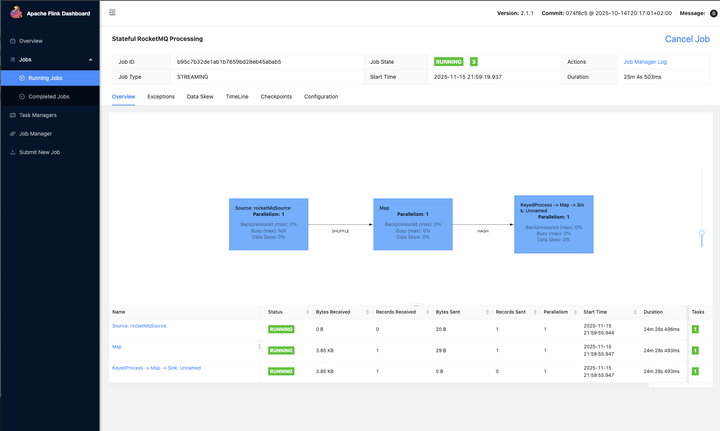
Task: Click the 29 B Bytes Sent cell in the Map row
Action: pyautogui.click(x=441, y=350)
